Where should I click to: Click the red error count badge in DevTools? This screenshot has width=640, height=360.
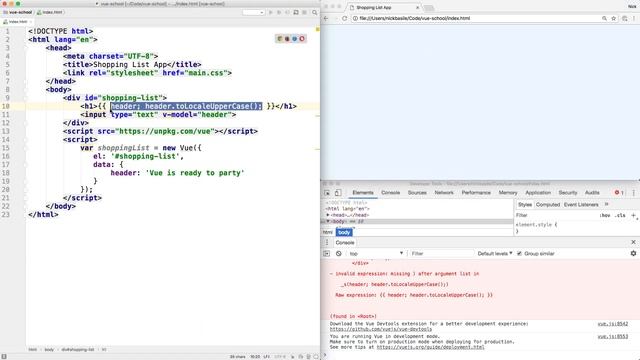pos(619,193)
